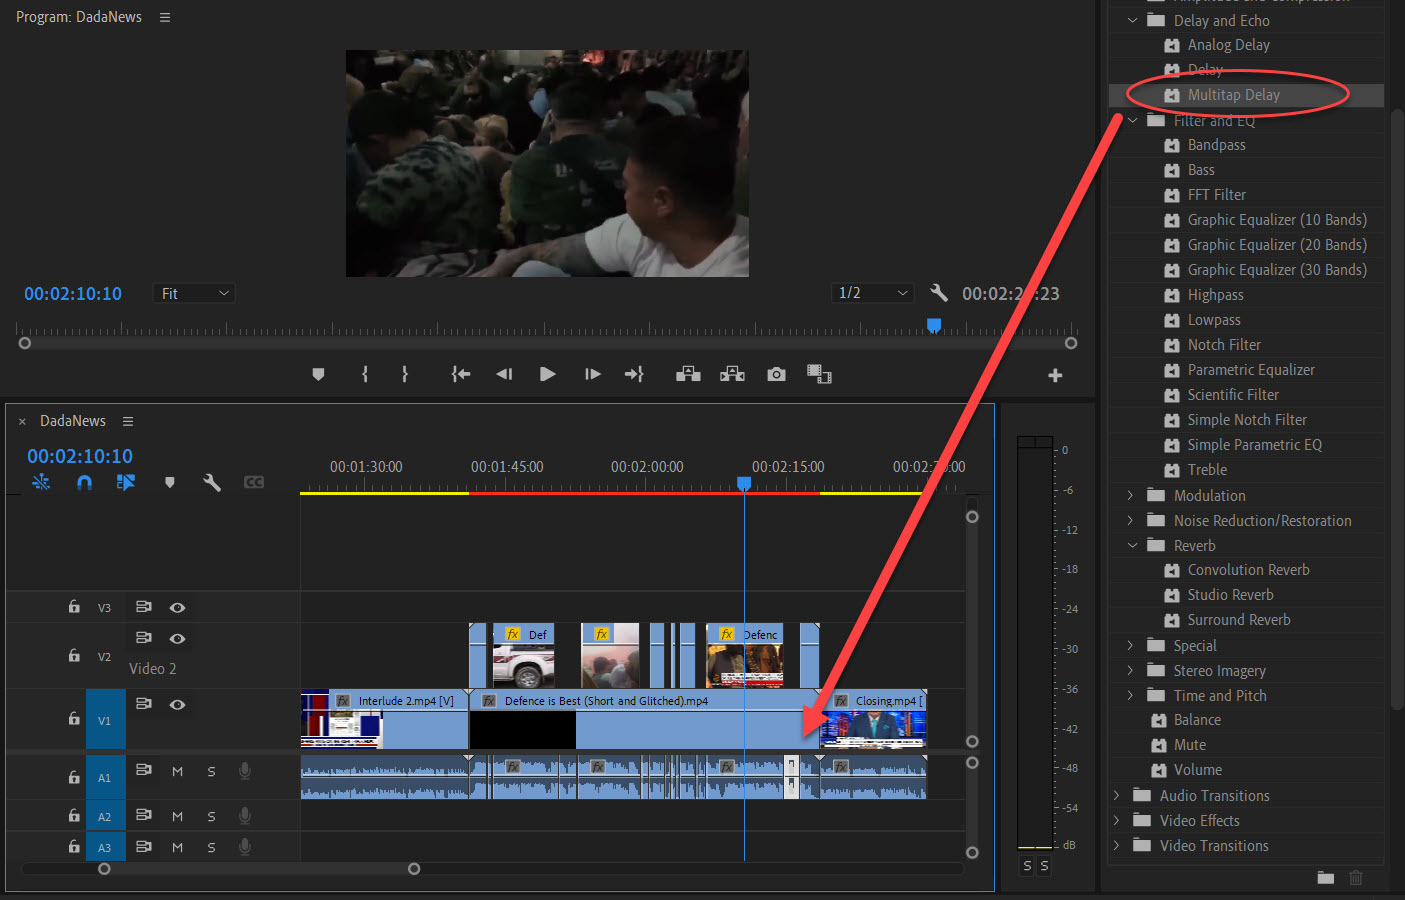Click the delete custom items trash icon

pyautogui.click(x=1356, y=877)
